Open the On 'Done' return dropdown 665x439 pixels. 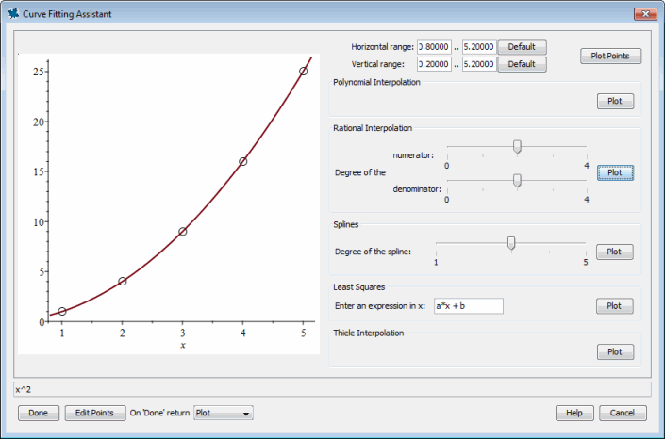pyautogui.click(x=224, y=412)
